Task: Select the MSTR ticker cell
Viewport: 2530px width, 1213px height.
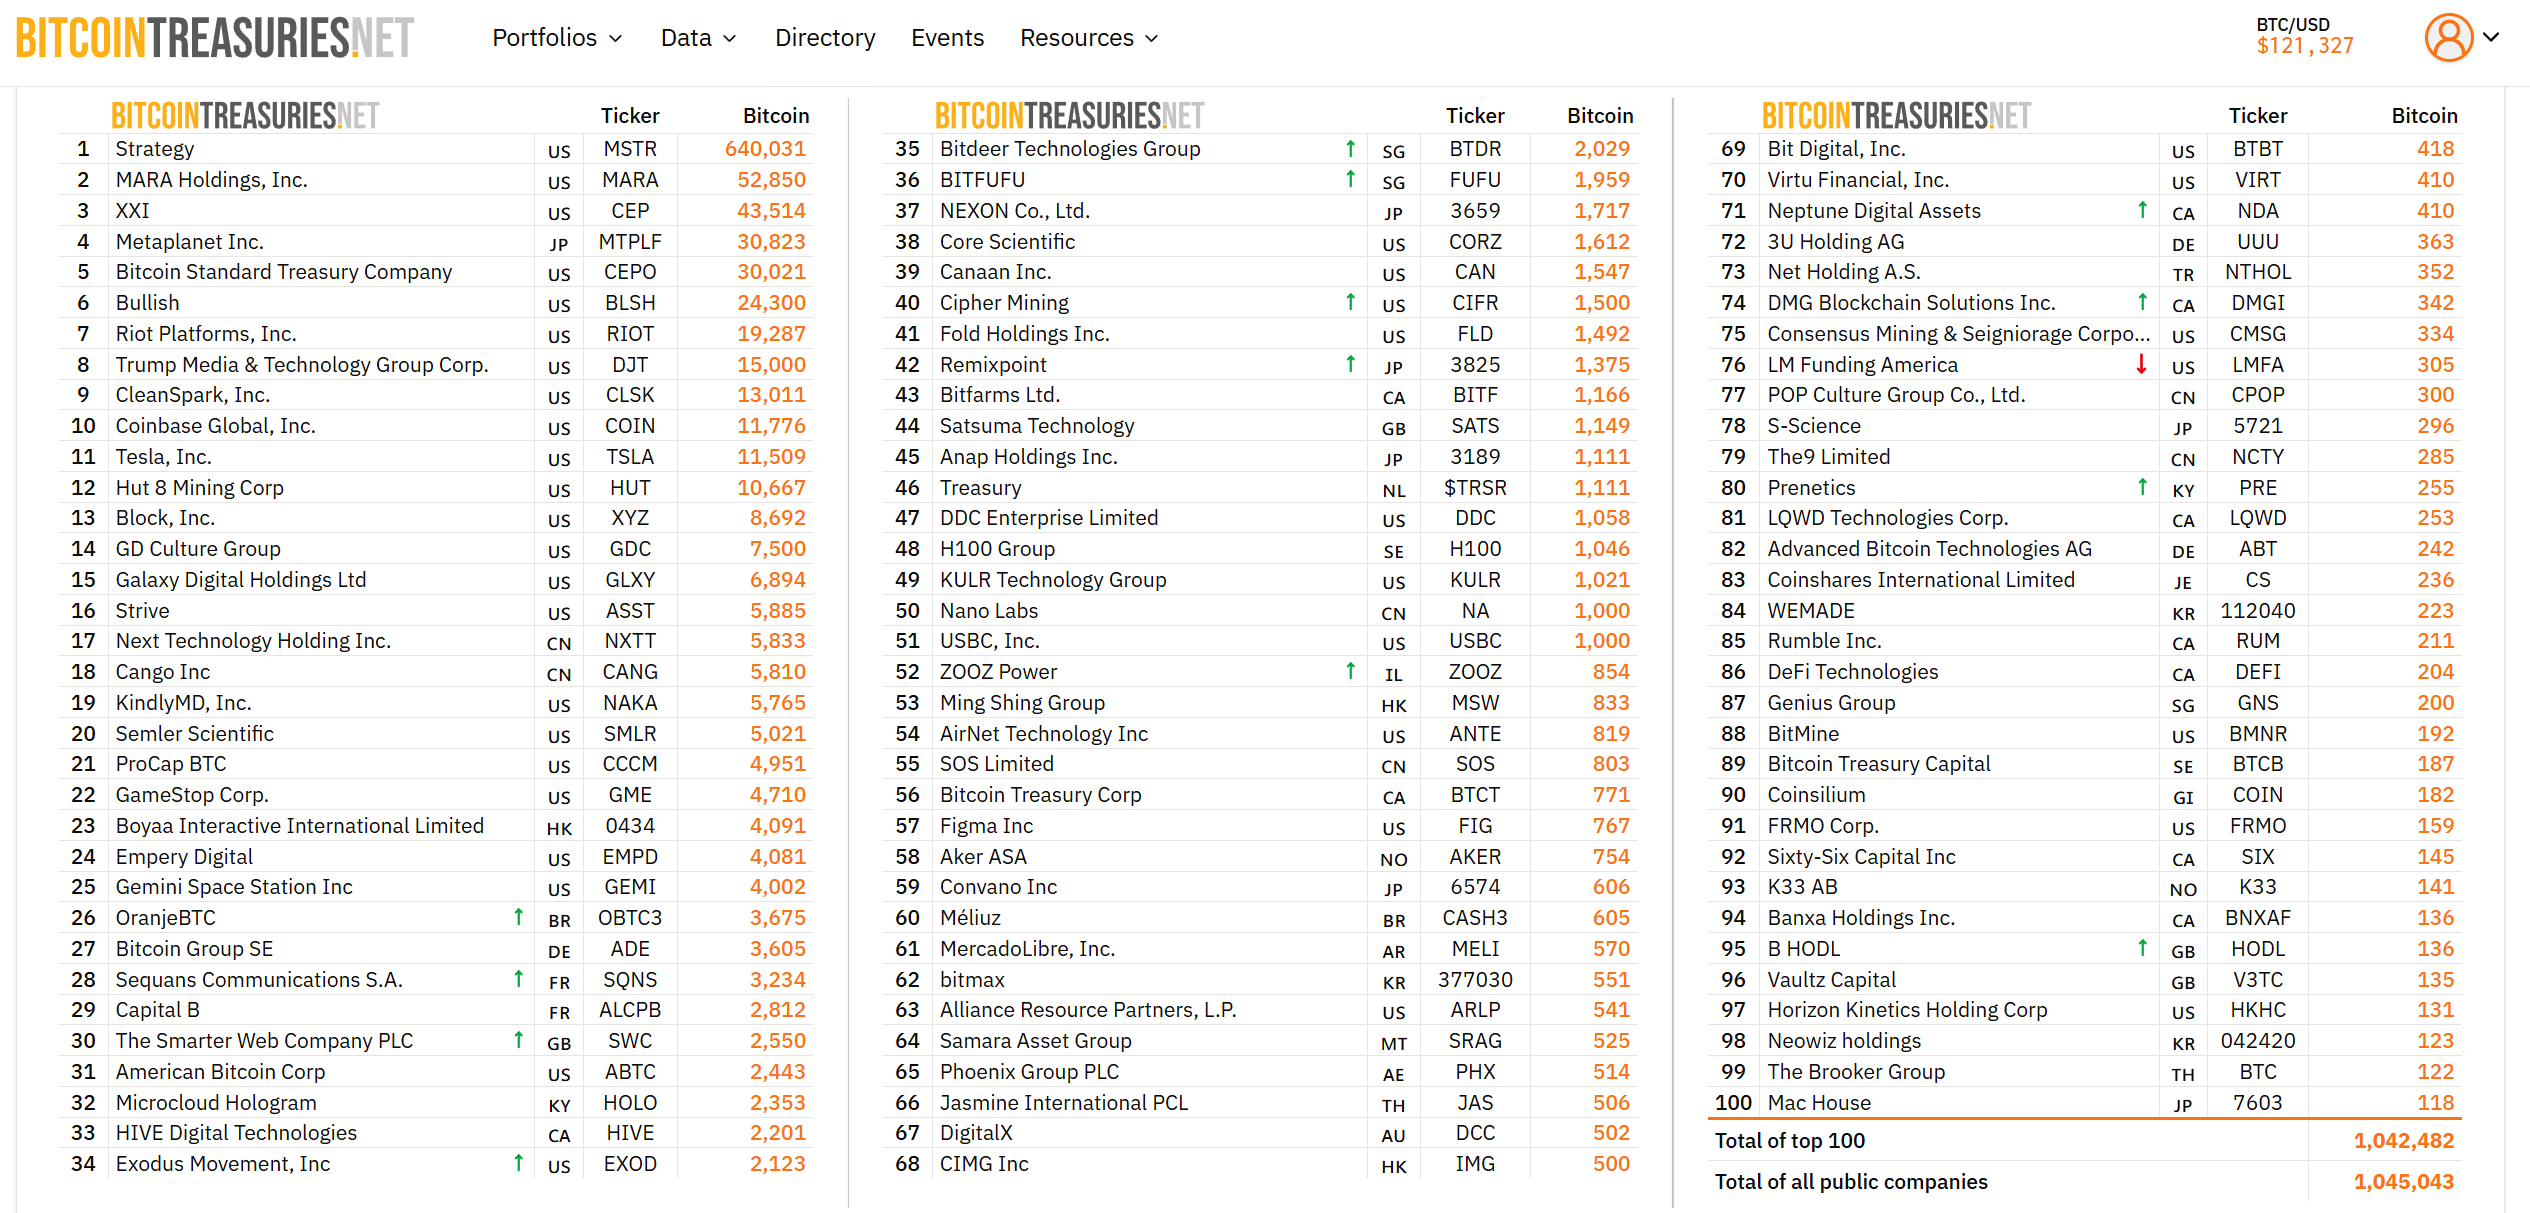Action: [x=630, y=149]
